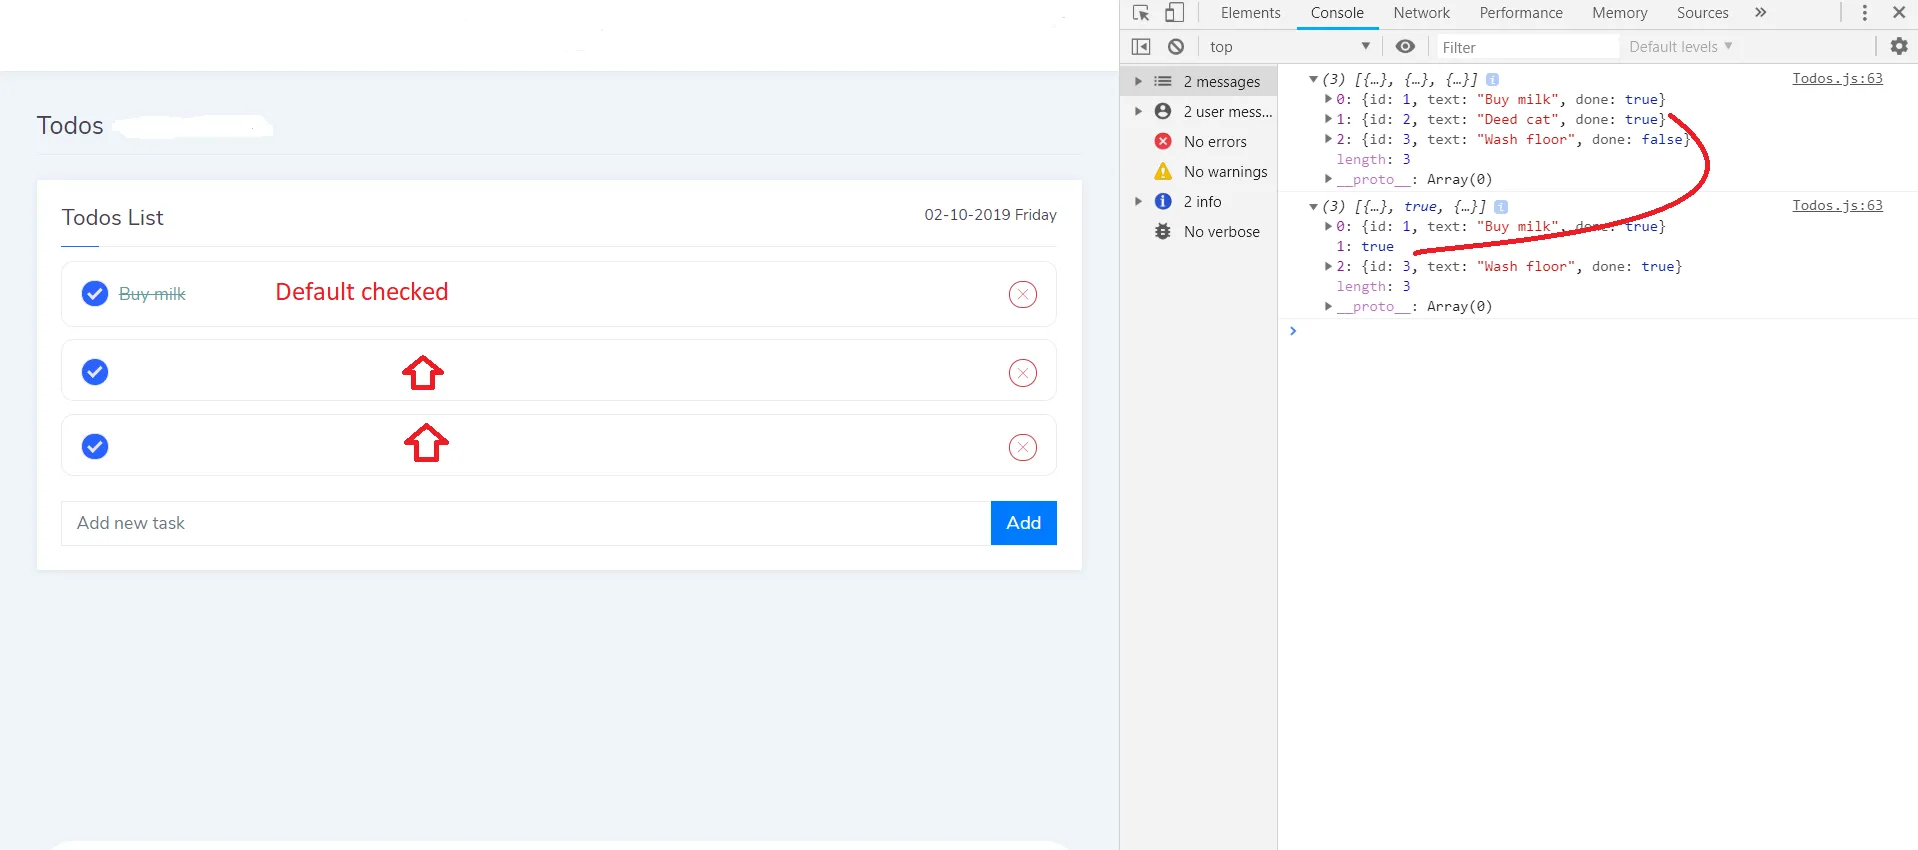Expand the 2 user messages group
The image size is (1918, 850).
(1138, 111)
